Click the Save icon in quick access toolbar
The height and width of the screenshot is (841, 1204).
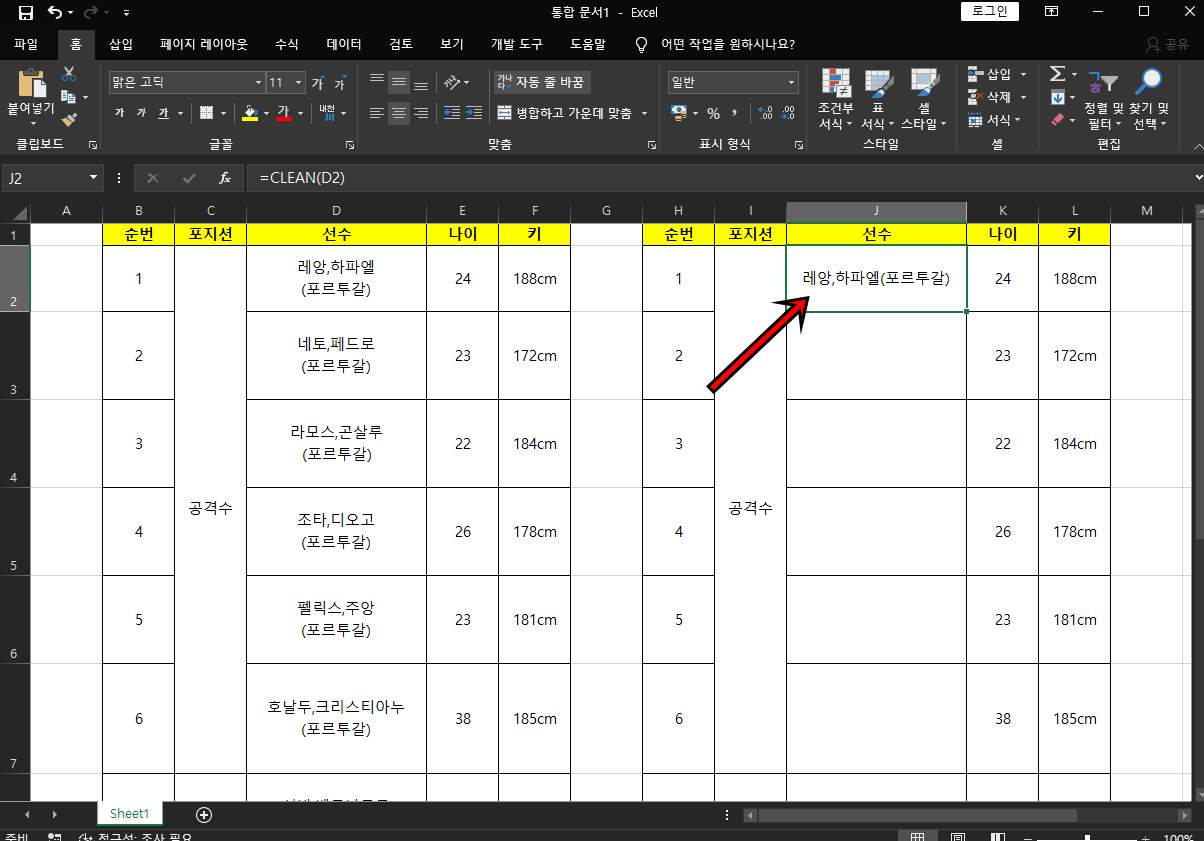pyautogui.click(x=26, y=13)
